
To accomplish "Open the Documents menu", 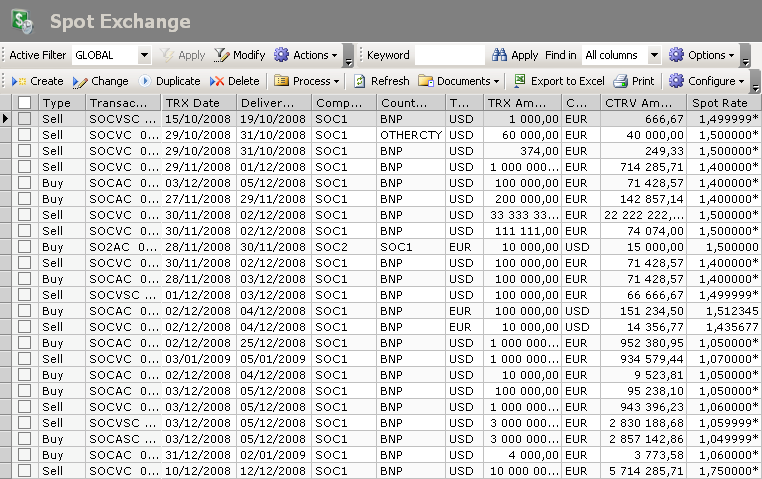I will (458, 81).
